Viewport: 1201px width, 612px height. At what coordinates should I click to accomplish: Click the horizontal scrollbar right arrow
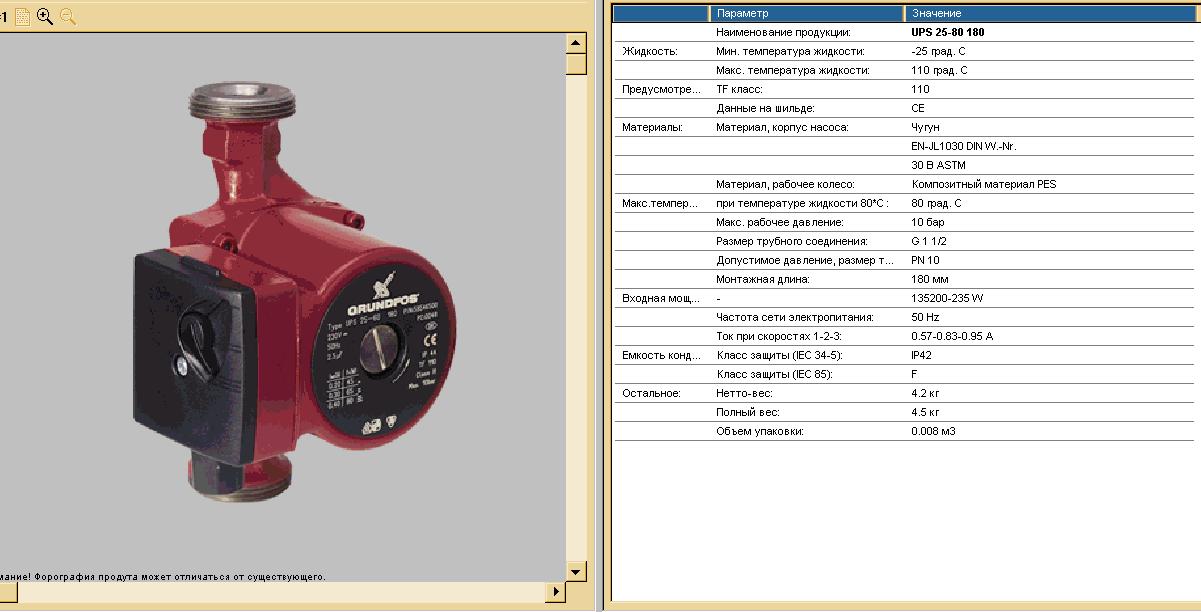pos(555,592)
